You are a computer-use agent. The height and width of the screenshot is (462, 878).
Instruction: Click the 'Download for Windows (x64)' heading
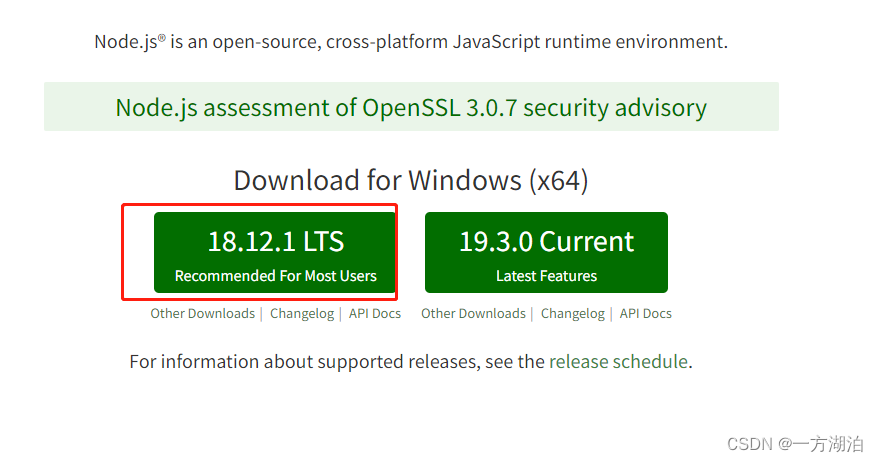[x=411, y=180]
